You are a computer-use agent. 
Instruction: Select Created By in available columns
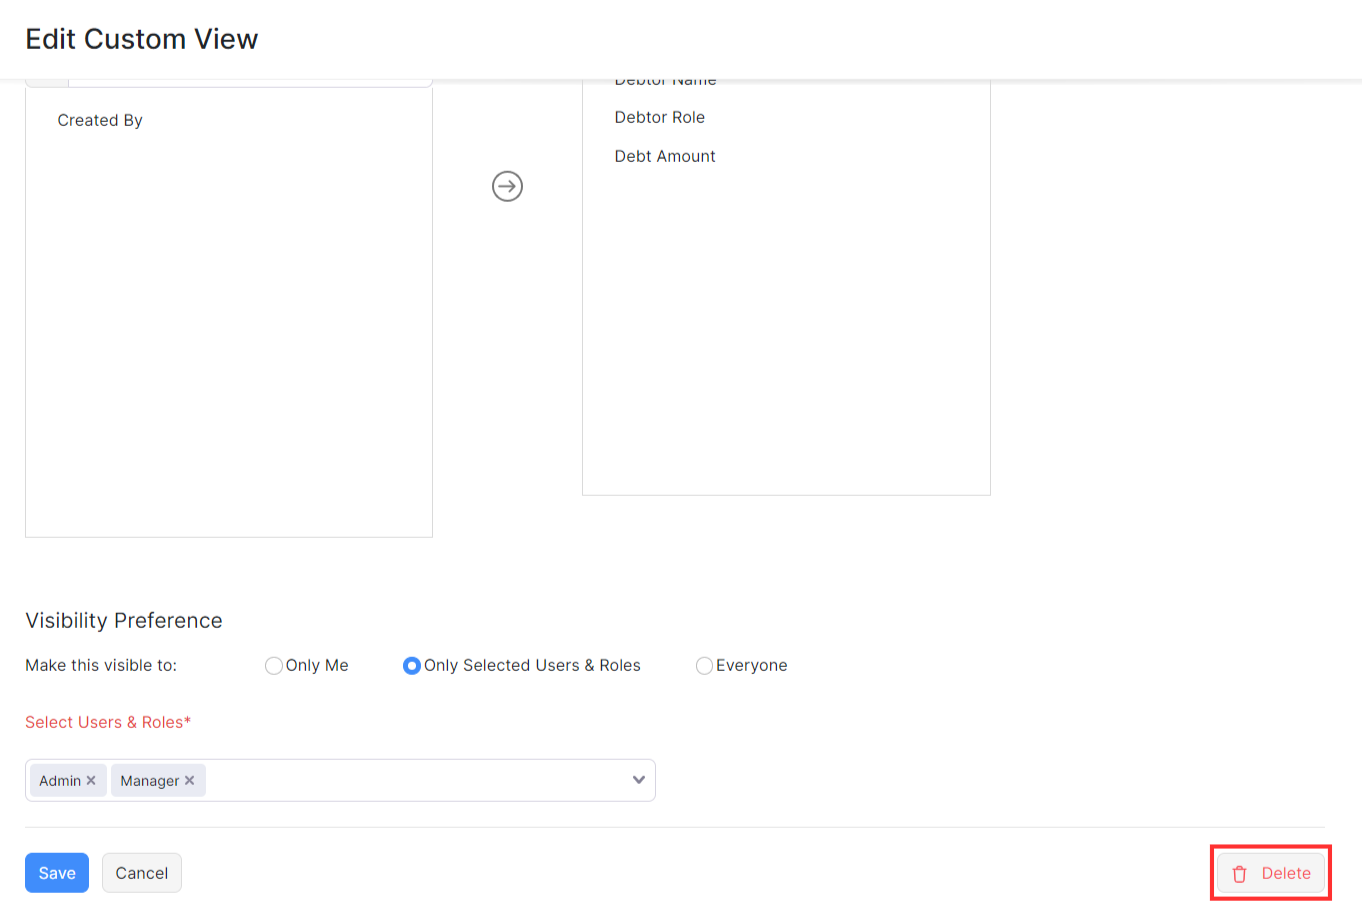pos(100,120)
